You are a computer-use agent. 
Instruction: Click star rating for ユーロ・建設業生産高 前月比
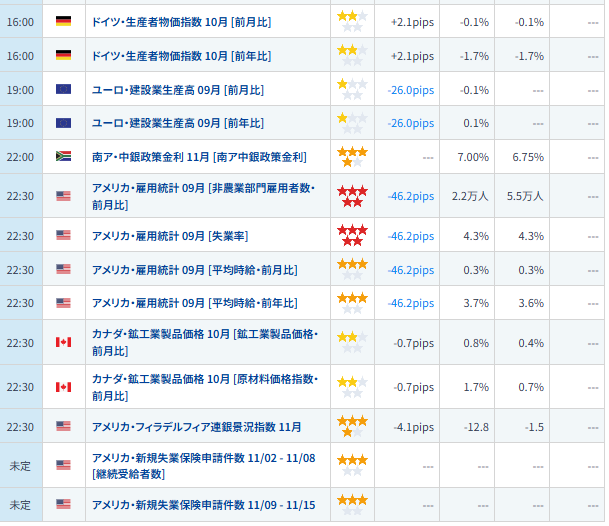(352, 89)
